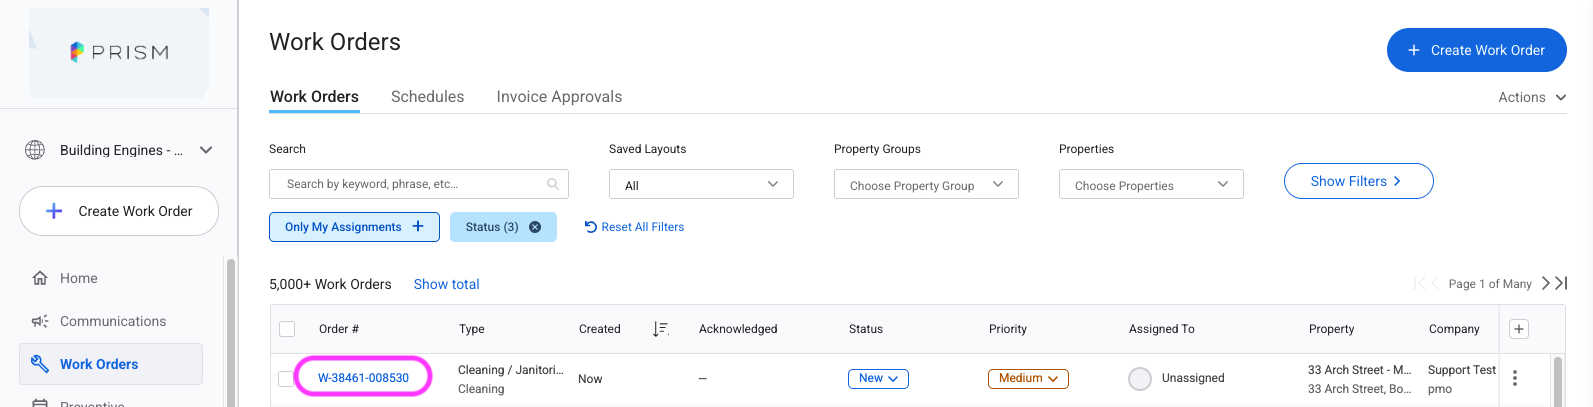
Task: Check the box for W-38461-008530 row
Action: click(286, 378)
